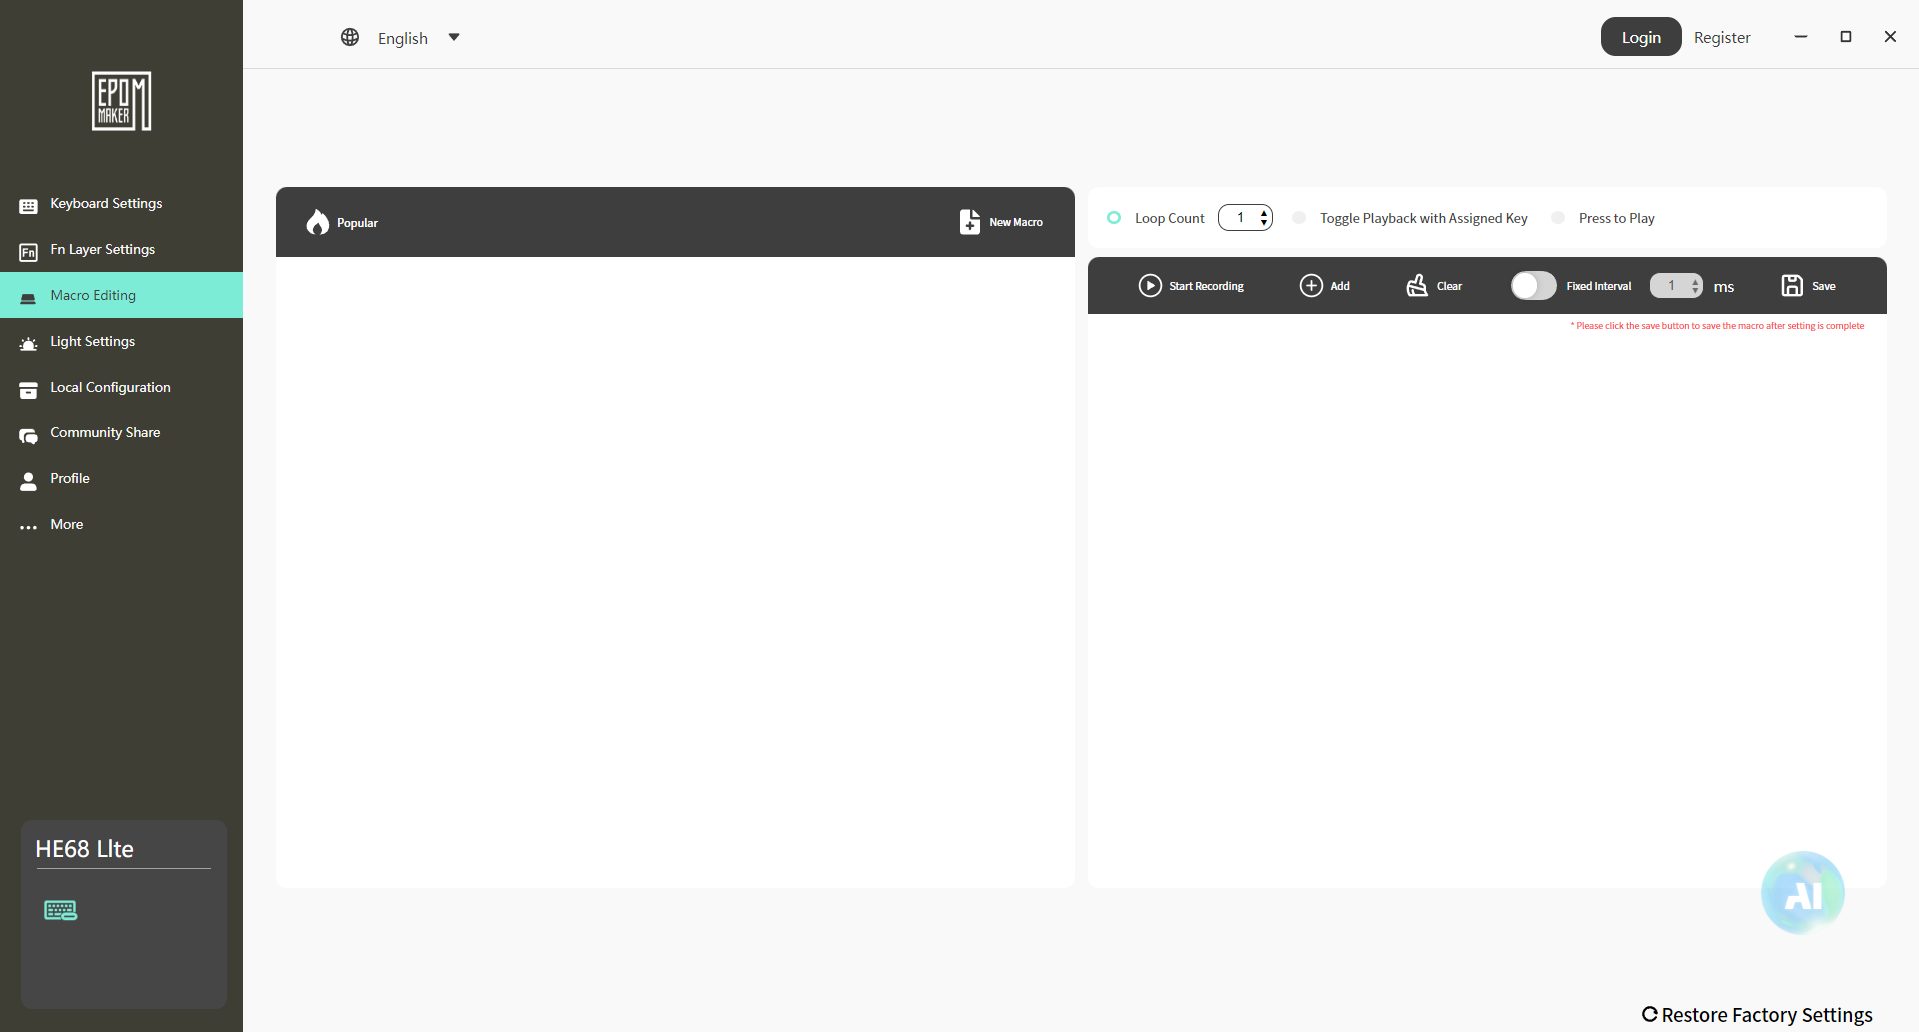Screen dimensions: 1919x1032
Task: Open the English language dropdown
Action: (x=402, y=38)
